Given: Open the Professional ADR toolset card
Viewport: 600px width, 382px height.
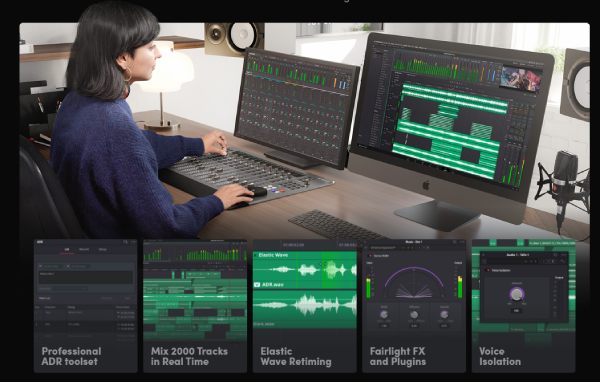Looking at the screenshot, I should click(85, 306).
